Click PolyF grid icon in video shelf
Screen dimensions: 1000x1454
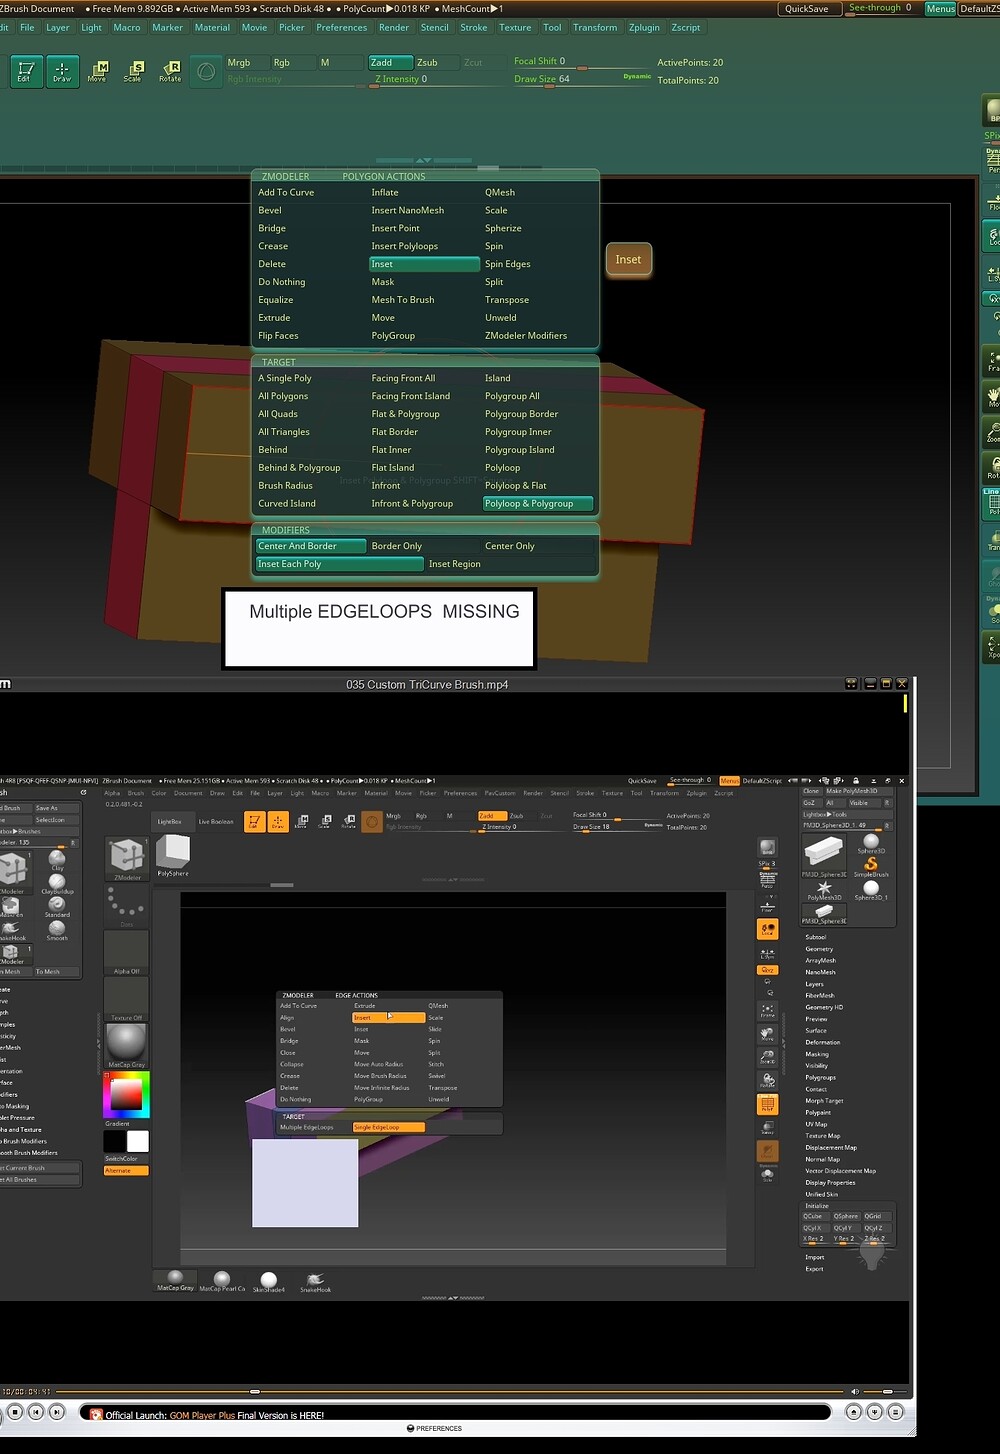click(767, 1105)
